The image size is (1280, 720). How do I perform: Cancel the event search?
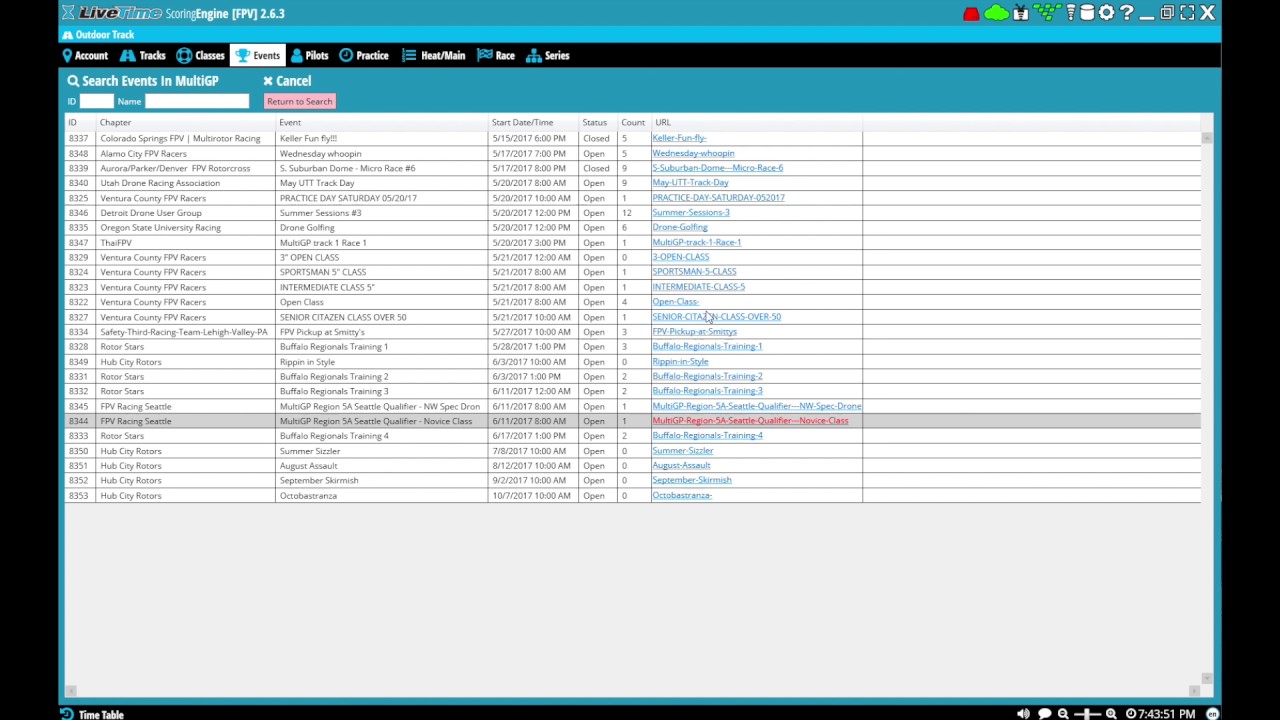tap(287, 81)
